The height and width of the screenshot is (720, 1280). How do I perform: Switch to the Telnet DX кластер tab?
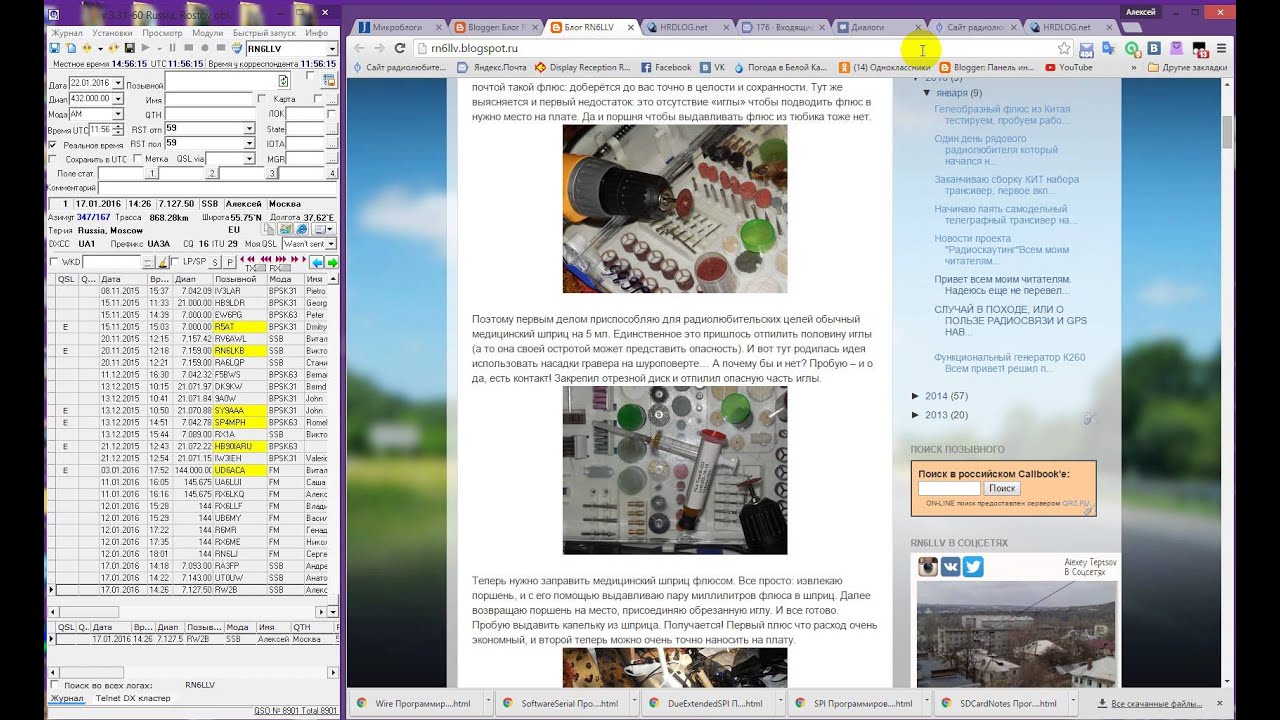point(133,699)
